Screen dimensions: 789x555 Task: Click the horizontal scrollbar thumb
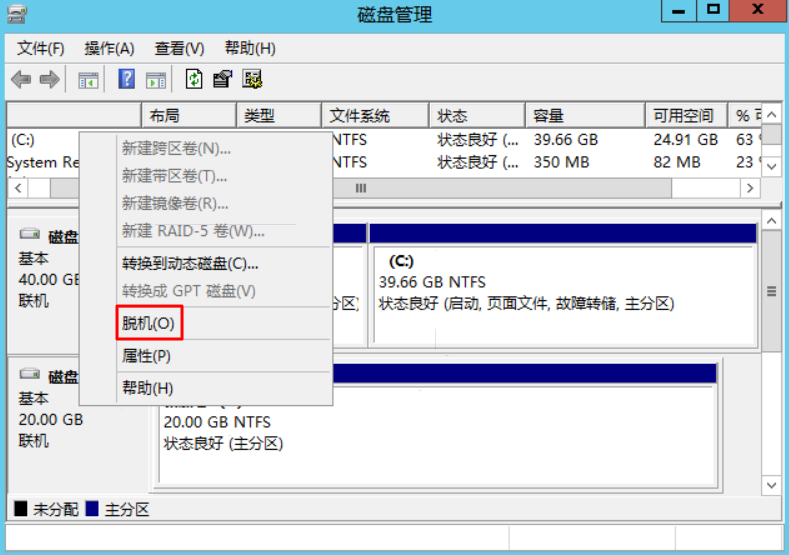[x=361, y=188]
